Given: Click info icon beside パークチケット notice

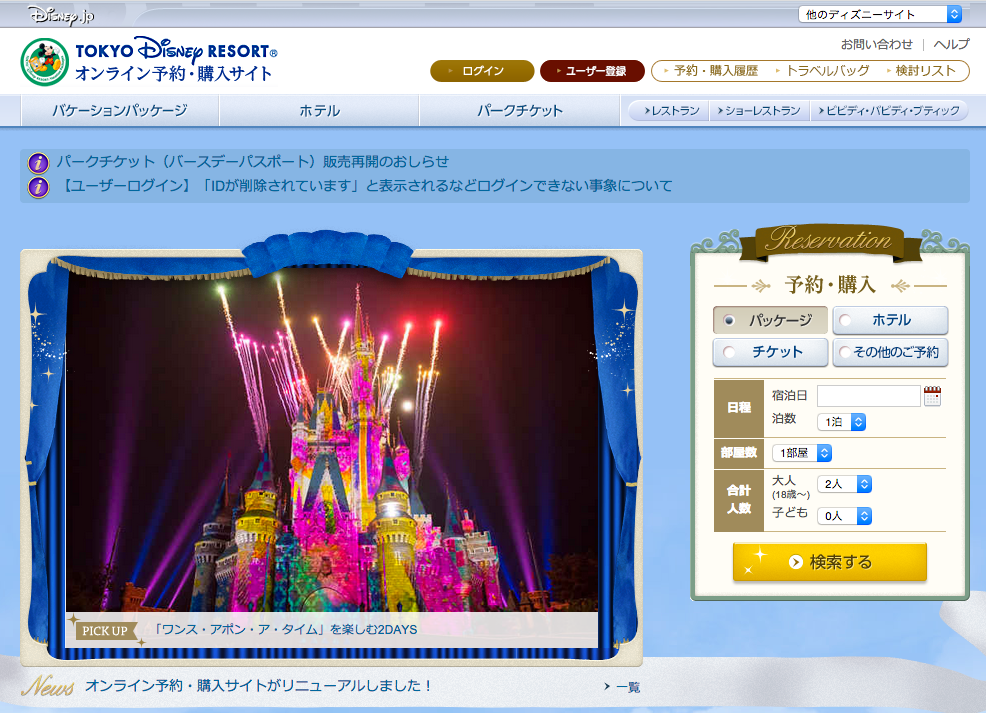Looking at the screenshot, I should (x=38, y=163).
